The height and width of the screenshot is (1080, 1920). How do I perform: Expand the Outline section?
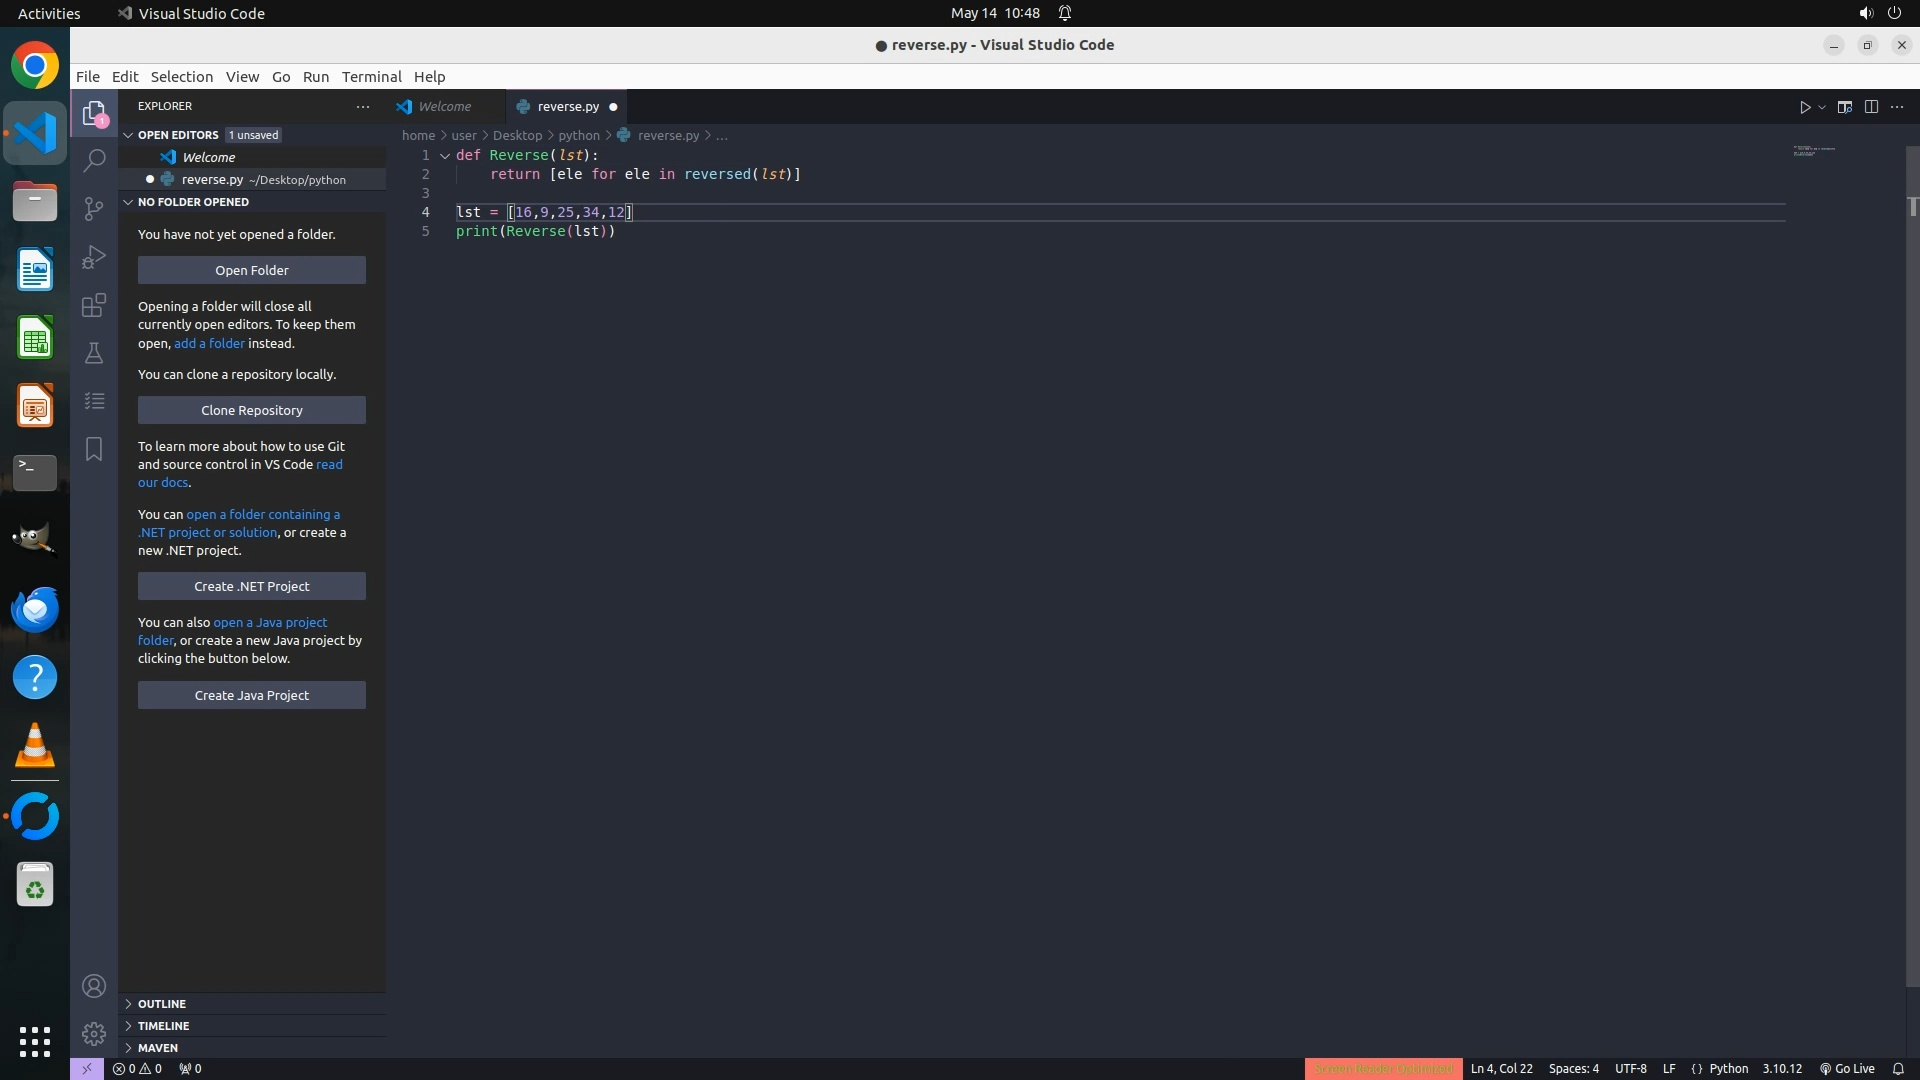click(162, 1003)
